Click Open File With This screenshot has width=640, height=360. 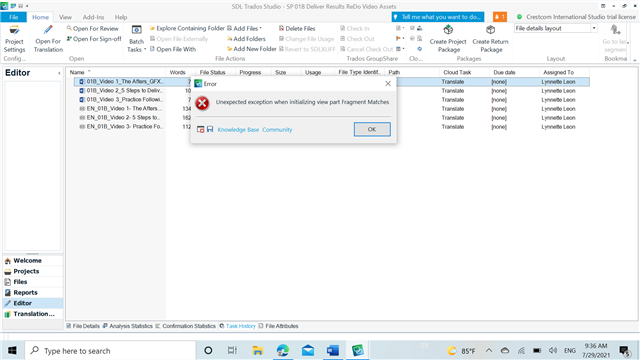[x=173, y=49]
